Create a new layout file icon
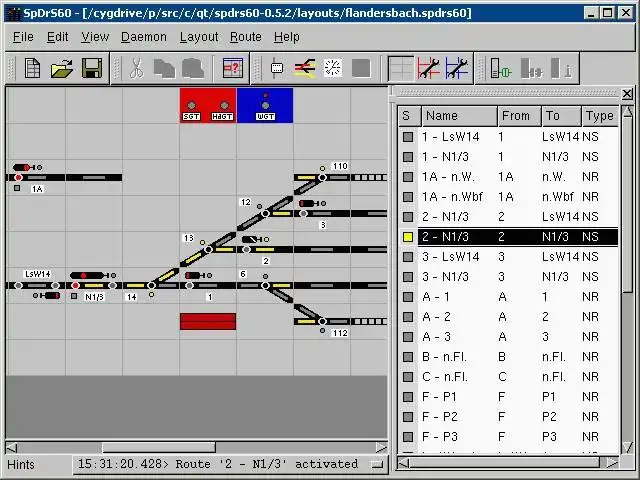 32,68
